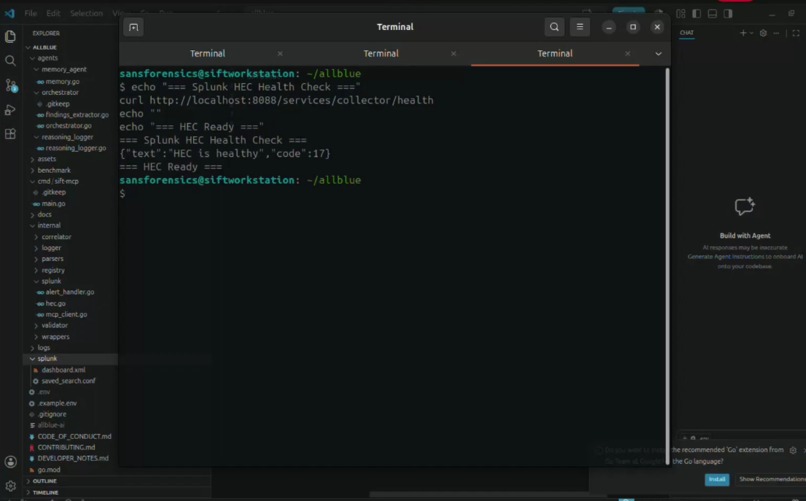This screenshot has height=501, width=806.
Task: Click the Go extension notification gear icon
Action: [793, 450]
